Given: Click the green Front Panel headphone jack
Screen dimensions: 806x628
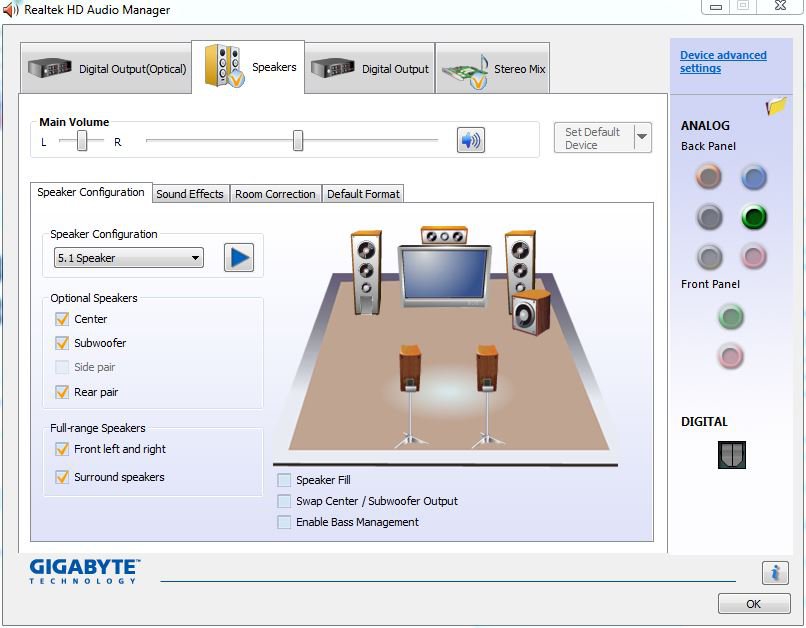Looking at the screenshot, I should [x=730, y=316].
